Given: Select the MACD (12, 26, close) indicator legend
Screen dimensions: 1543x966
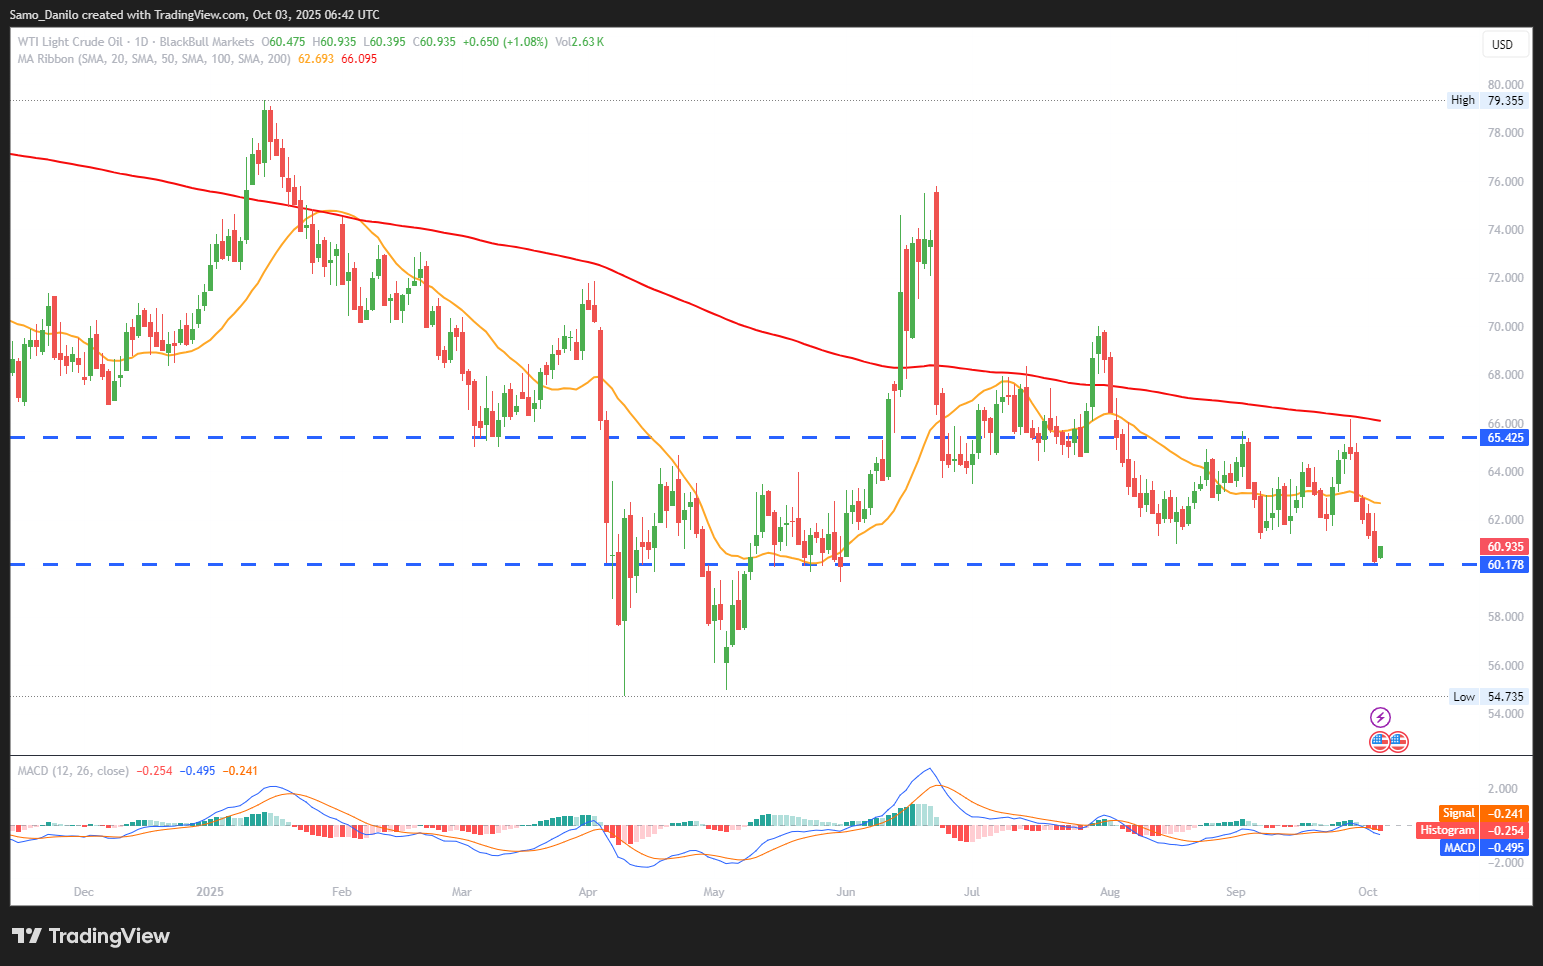Looking at the screenshot, I should (73, 771).
